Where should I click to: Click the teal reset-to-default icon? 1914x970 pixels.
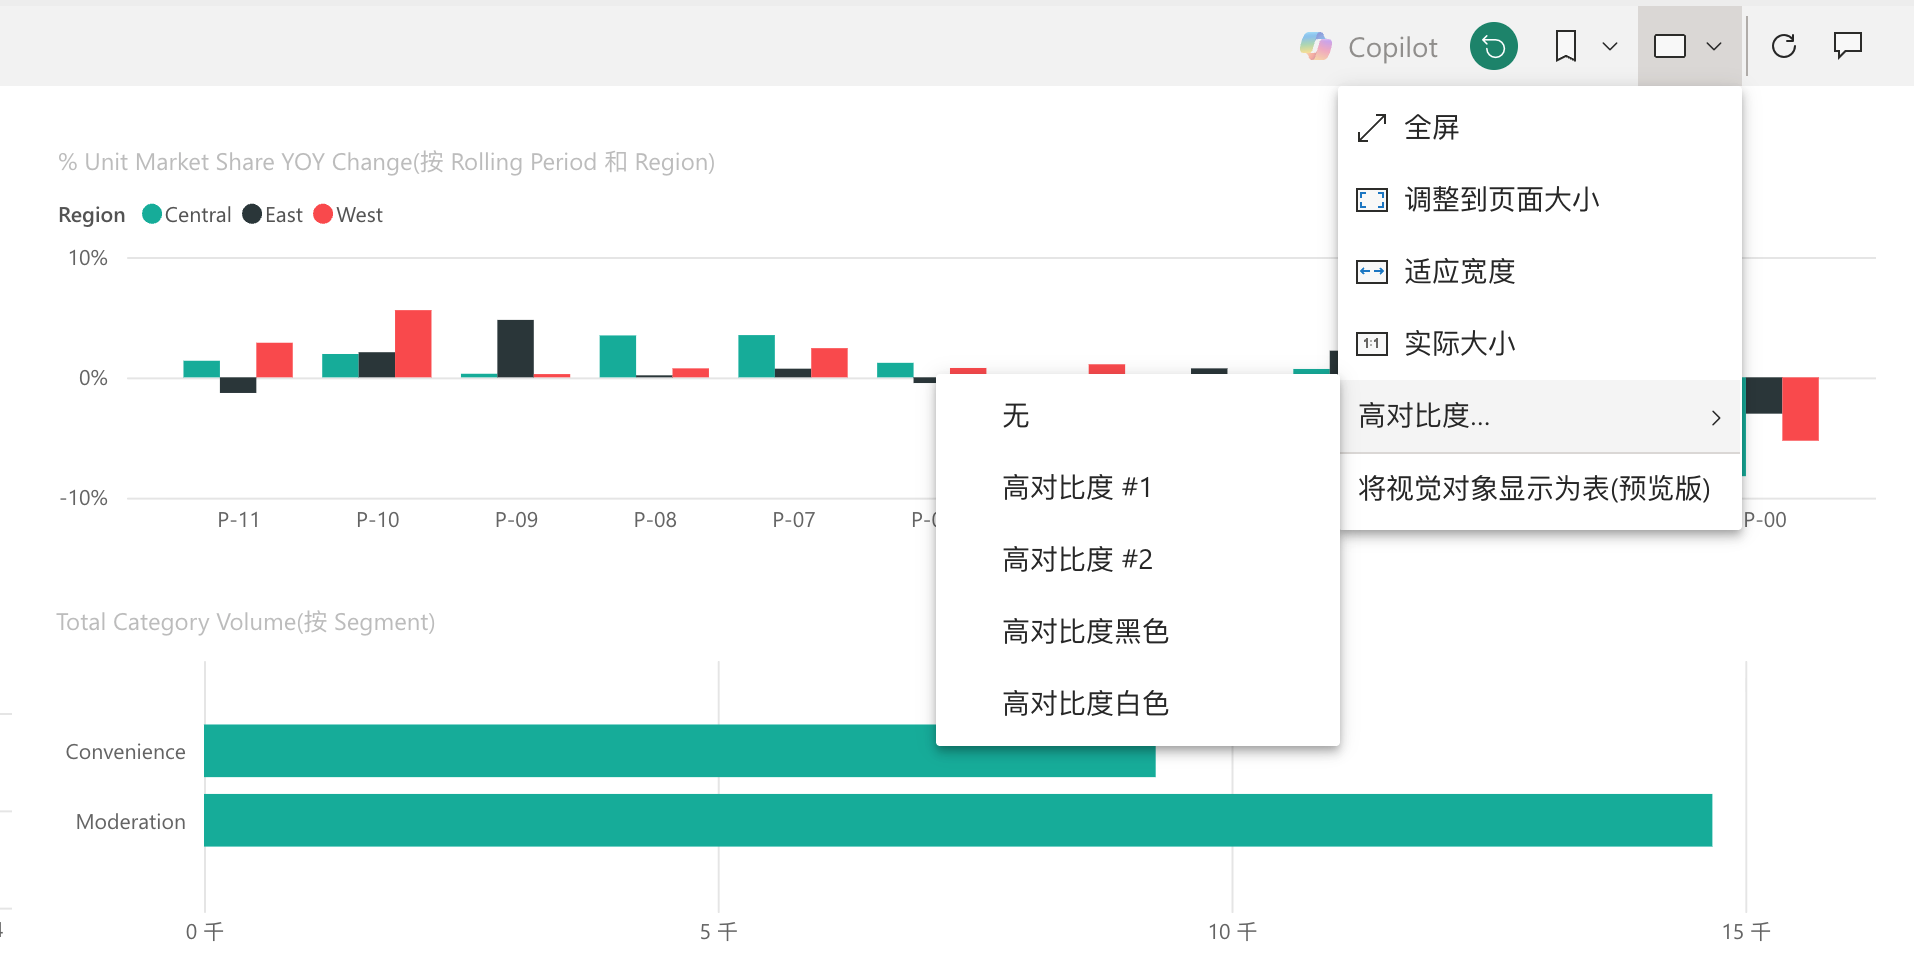(x=1493, y=45)
